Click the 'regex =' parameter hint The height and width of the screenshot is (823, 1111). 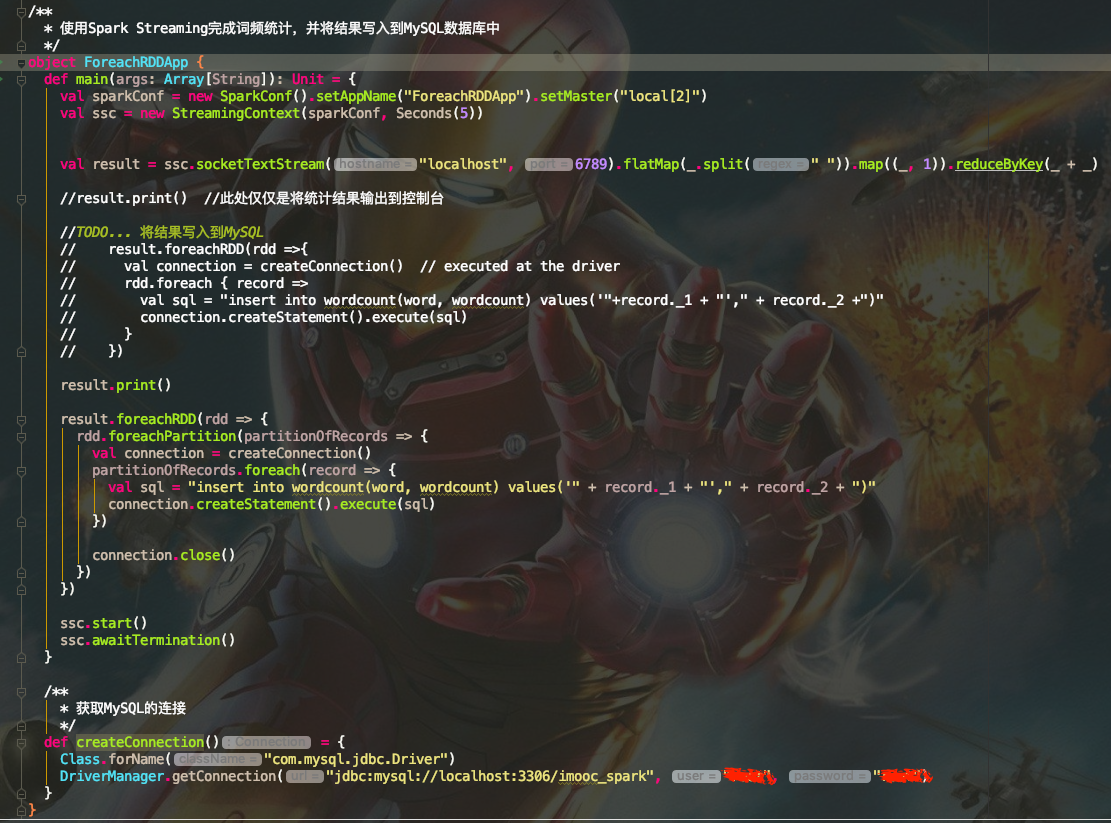coord(780,164)
